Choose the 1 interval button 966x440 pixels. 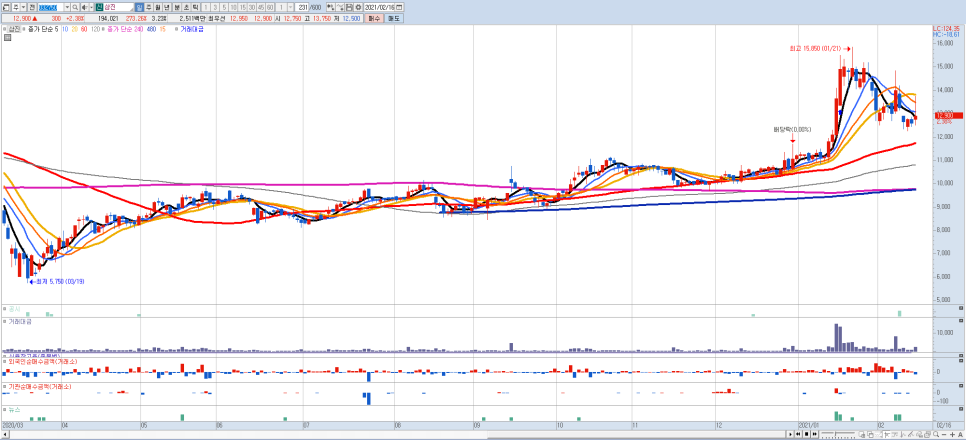206,7
